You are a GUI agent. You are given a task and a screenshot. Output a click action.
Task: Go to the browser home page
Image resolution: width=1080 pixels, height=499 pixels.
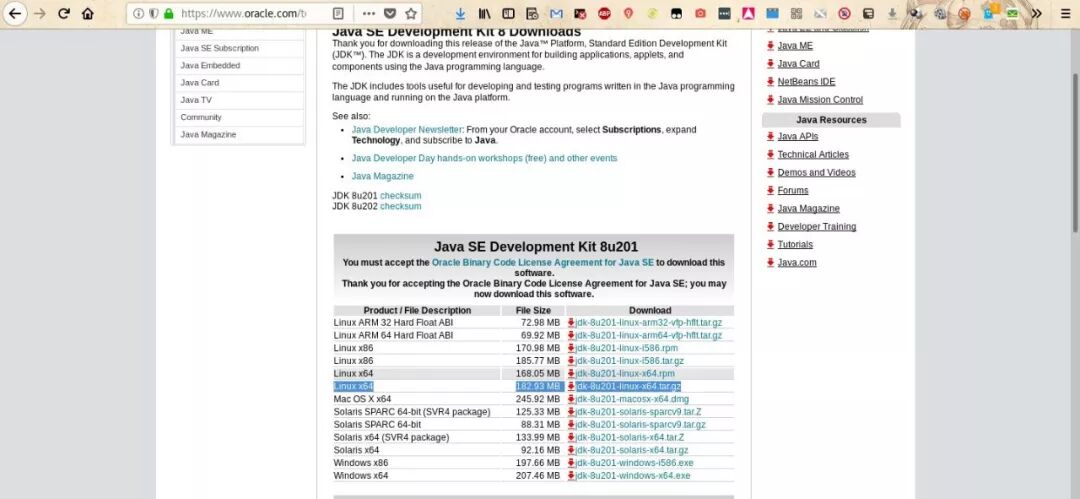pos(88,14)
